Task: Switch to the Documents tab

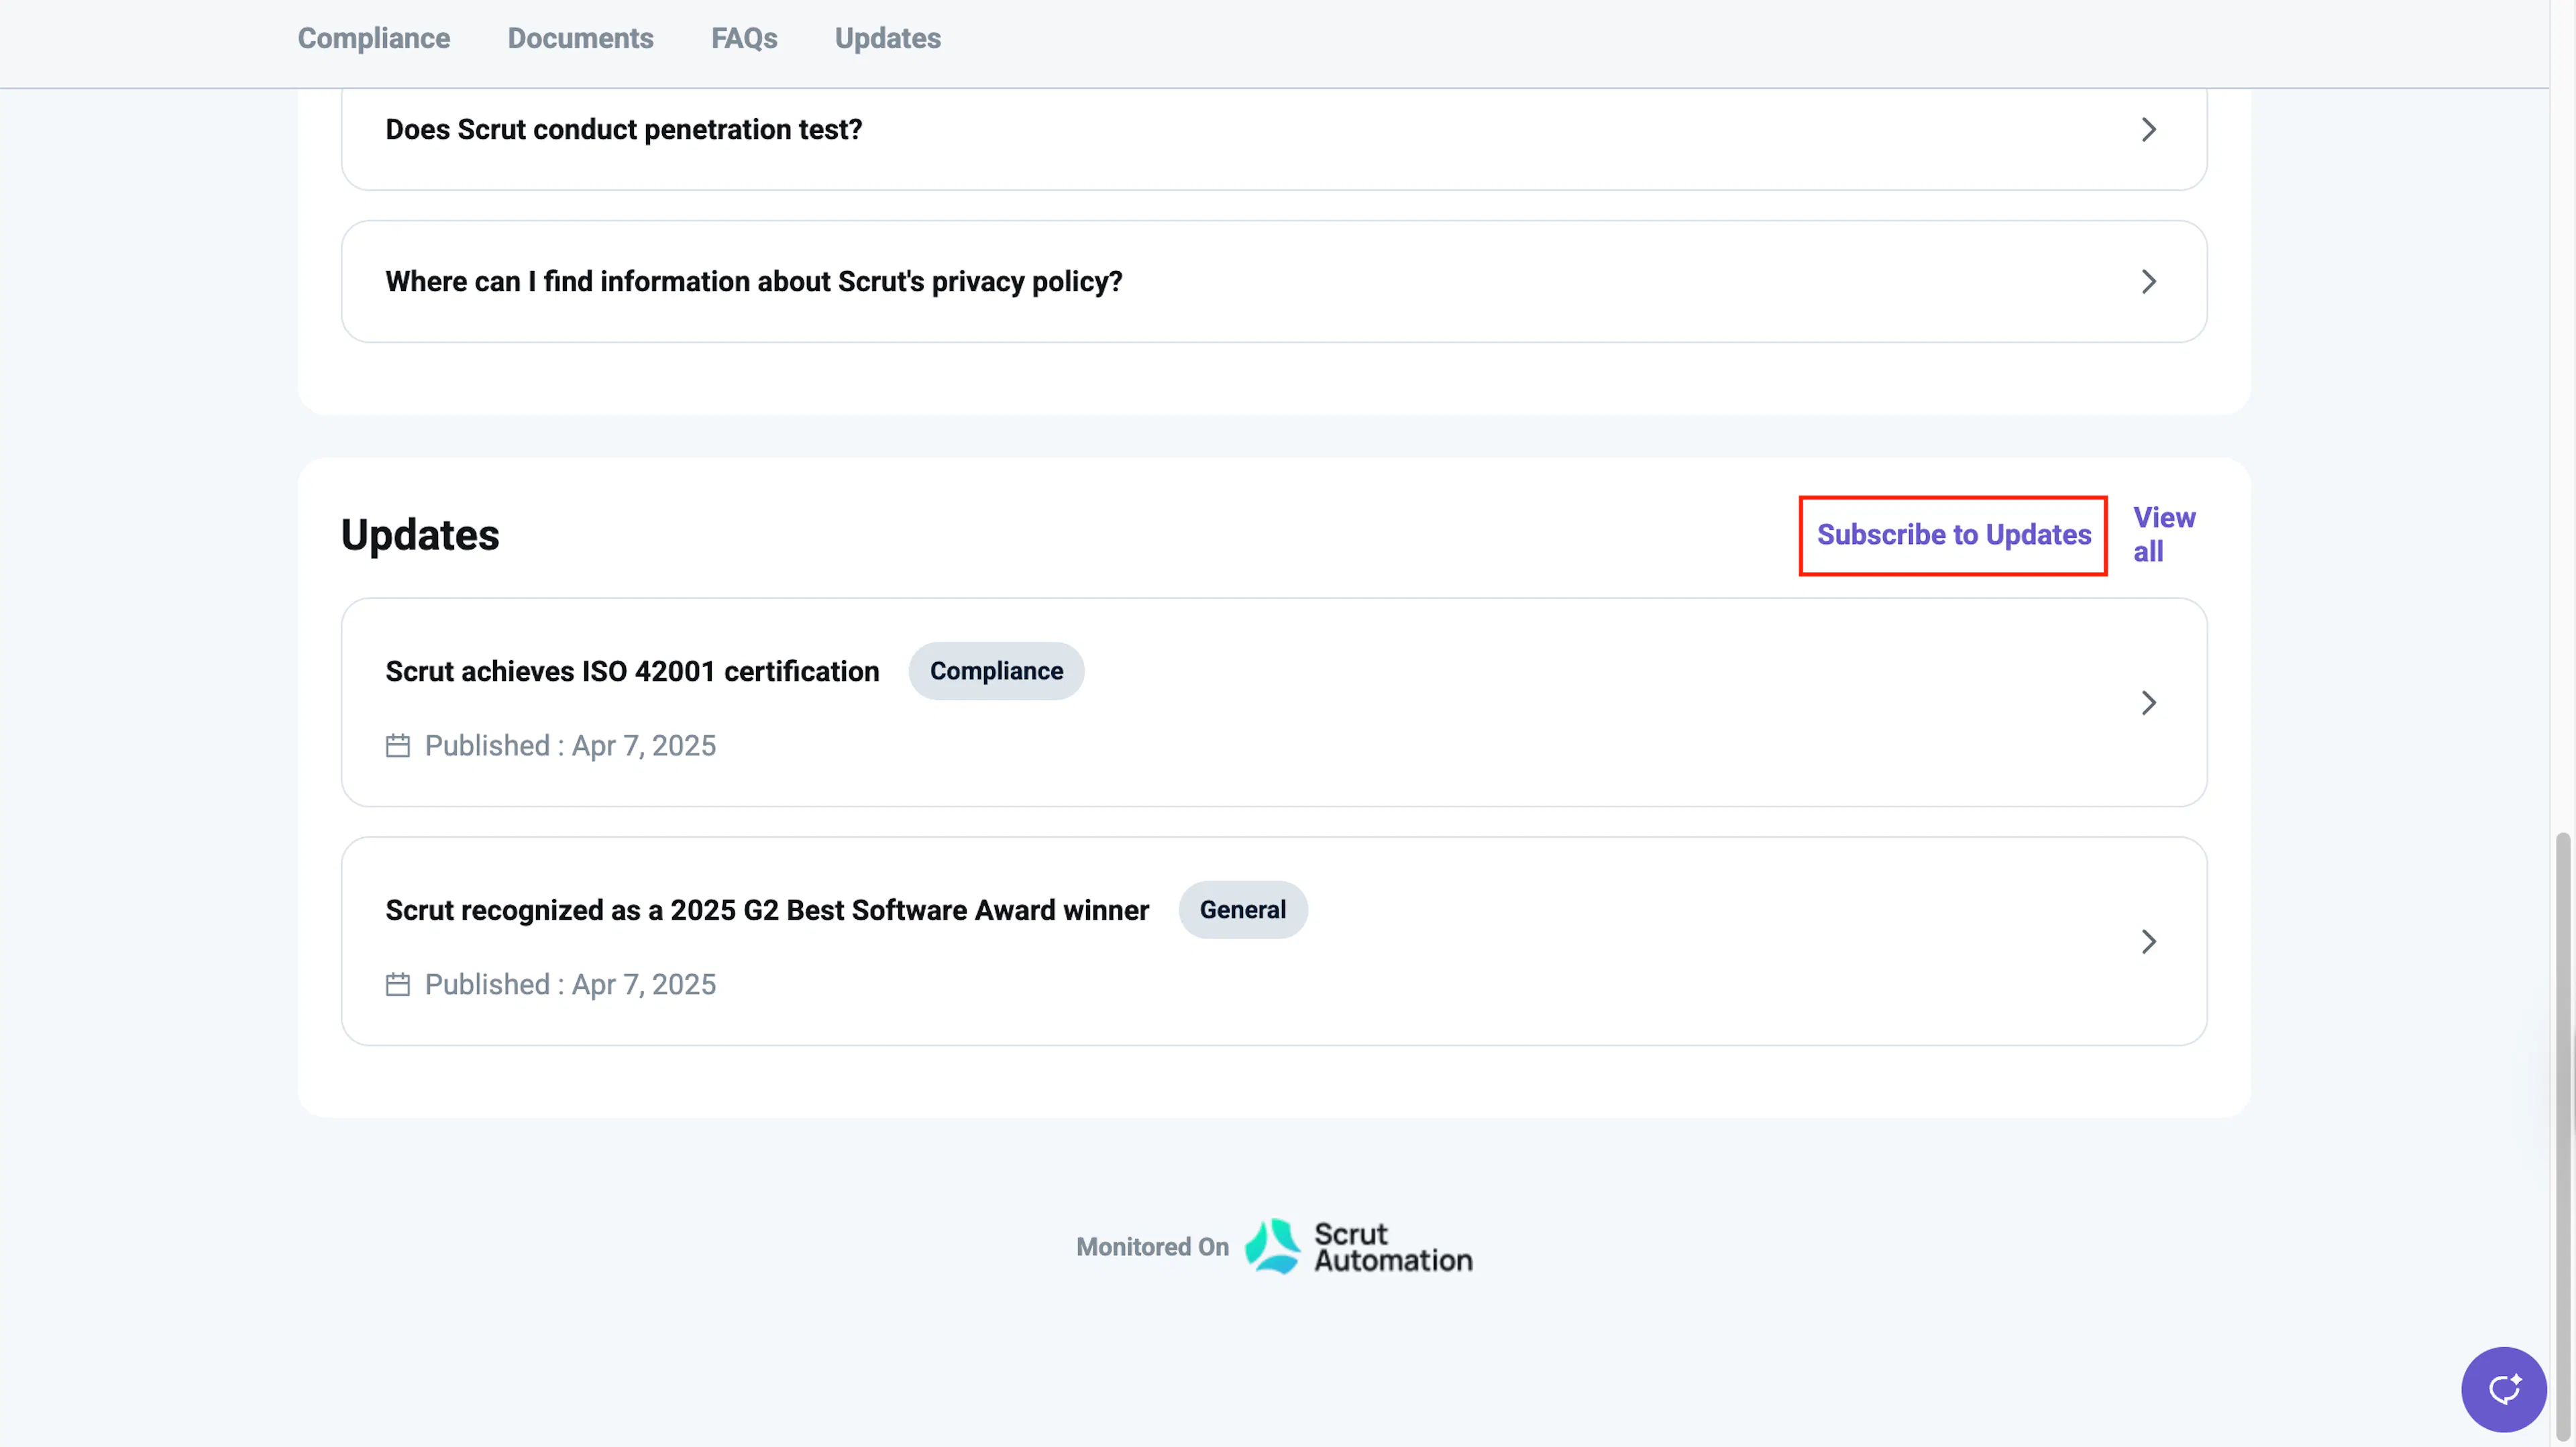Action: [580, 38]
